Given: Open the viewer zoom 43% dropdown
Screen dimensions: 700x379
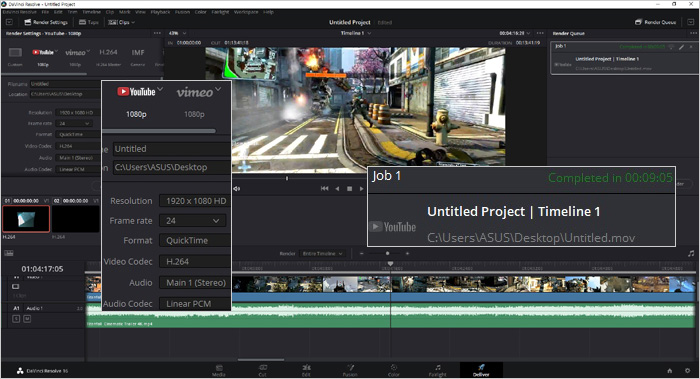Looking at the screenshot, I should point(178,33).
